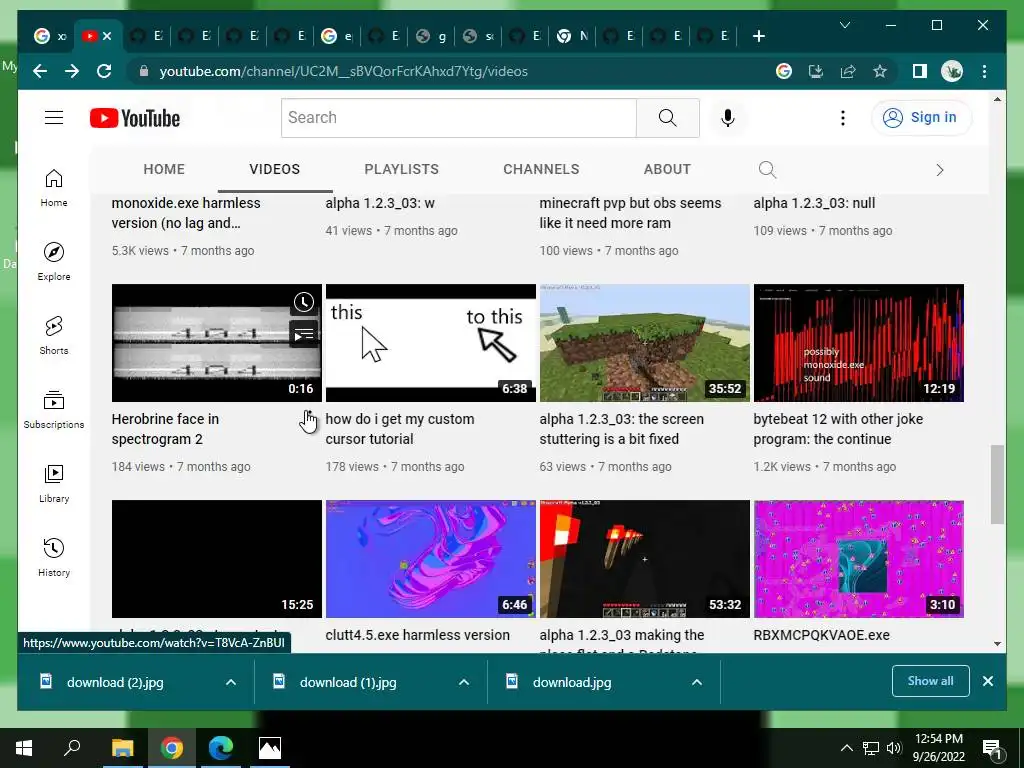Image resolution: width=1024 pixels, height=768 pixels.
Task: Open YouTube settings three-dot menu
Action: (842, 118)
